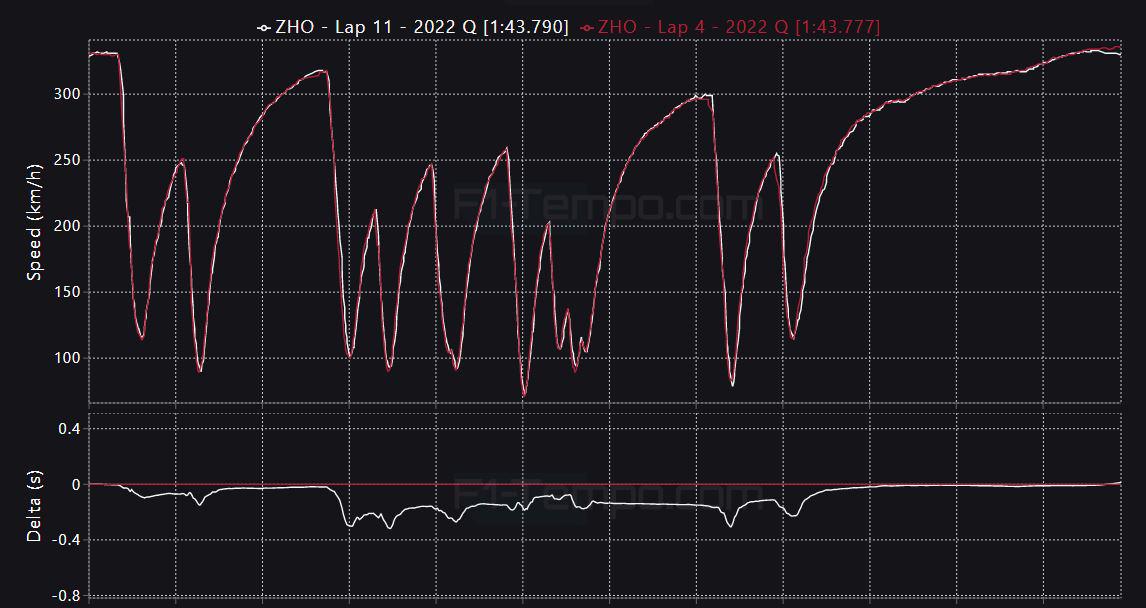Screen dimensions: 1146x608
Task: Select the 200 speed axis tick label
Action: pos(67,226)
